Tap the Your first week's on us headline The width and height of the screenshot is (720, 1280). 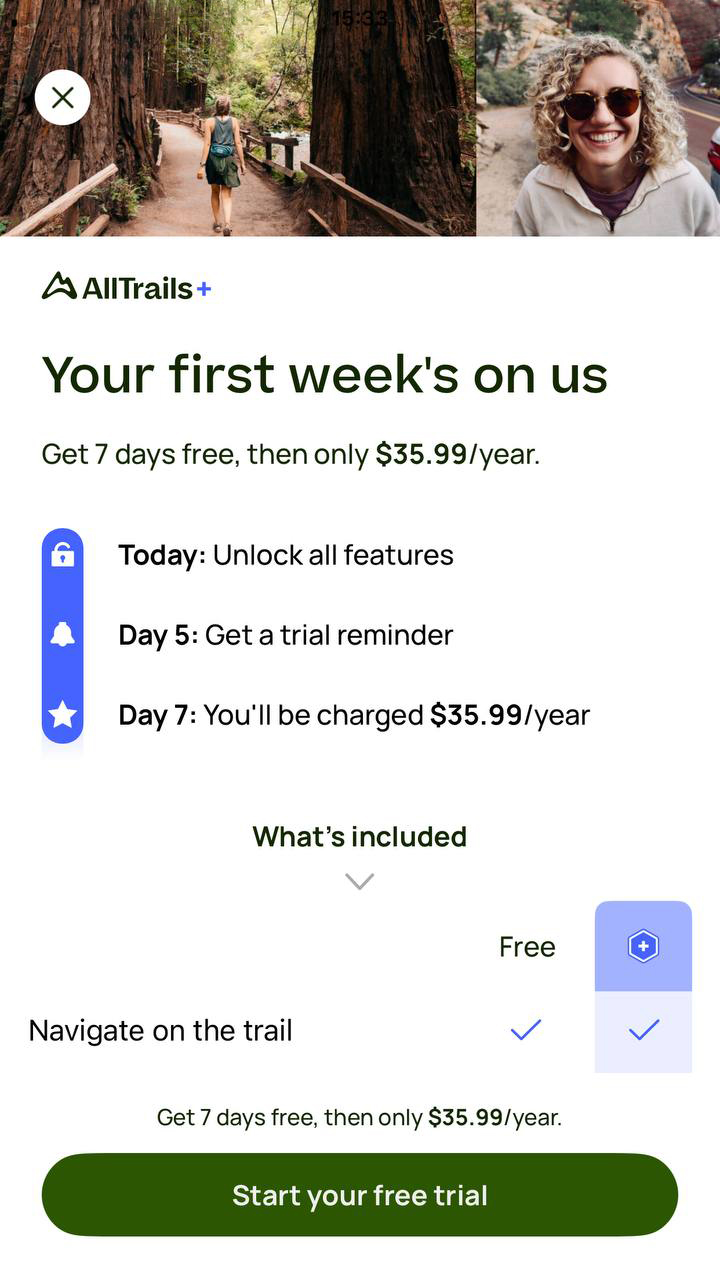click(325, 374)
